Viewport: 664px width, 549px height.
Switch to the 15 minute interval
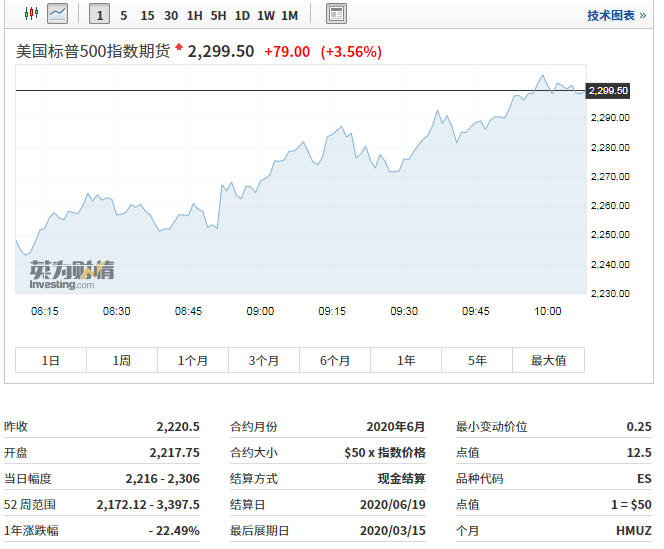pos(147,15)
